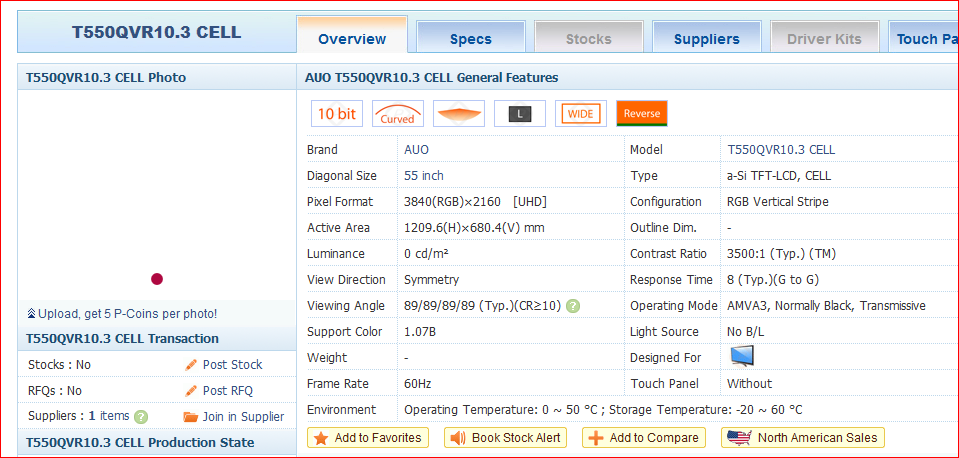Click the T550QVR10.3 CELL Production State header
The image size is (959, 458).
(x=140, y=443)
